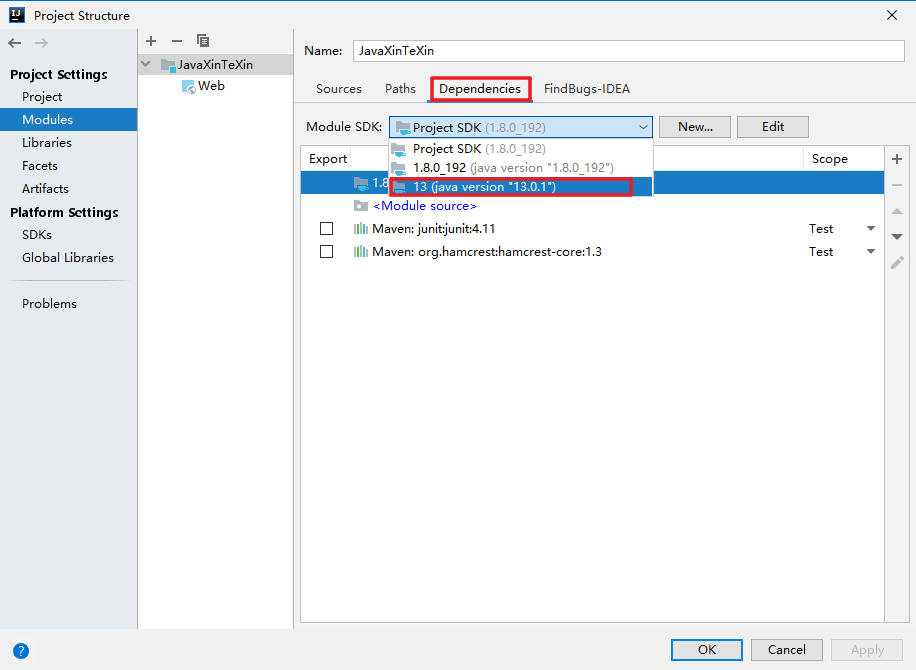916x670 pixels.
Task: Switch to the Paths tab
Action: [x=400, y=89]
